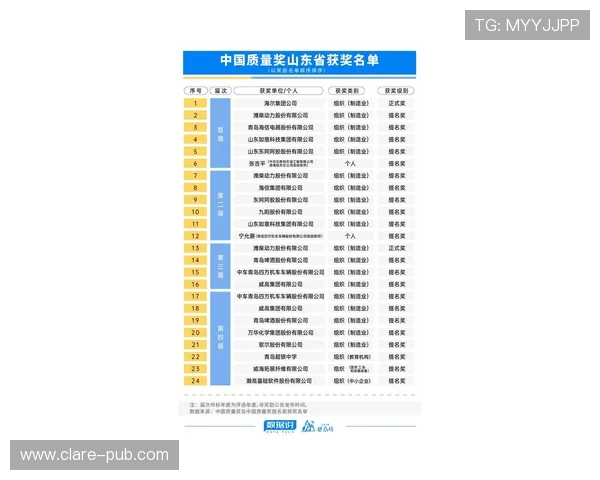This screenshot has height=480, width=600.
Task: Select 青岛啤酒股份有限公司 in row 19
Action: 280,320
